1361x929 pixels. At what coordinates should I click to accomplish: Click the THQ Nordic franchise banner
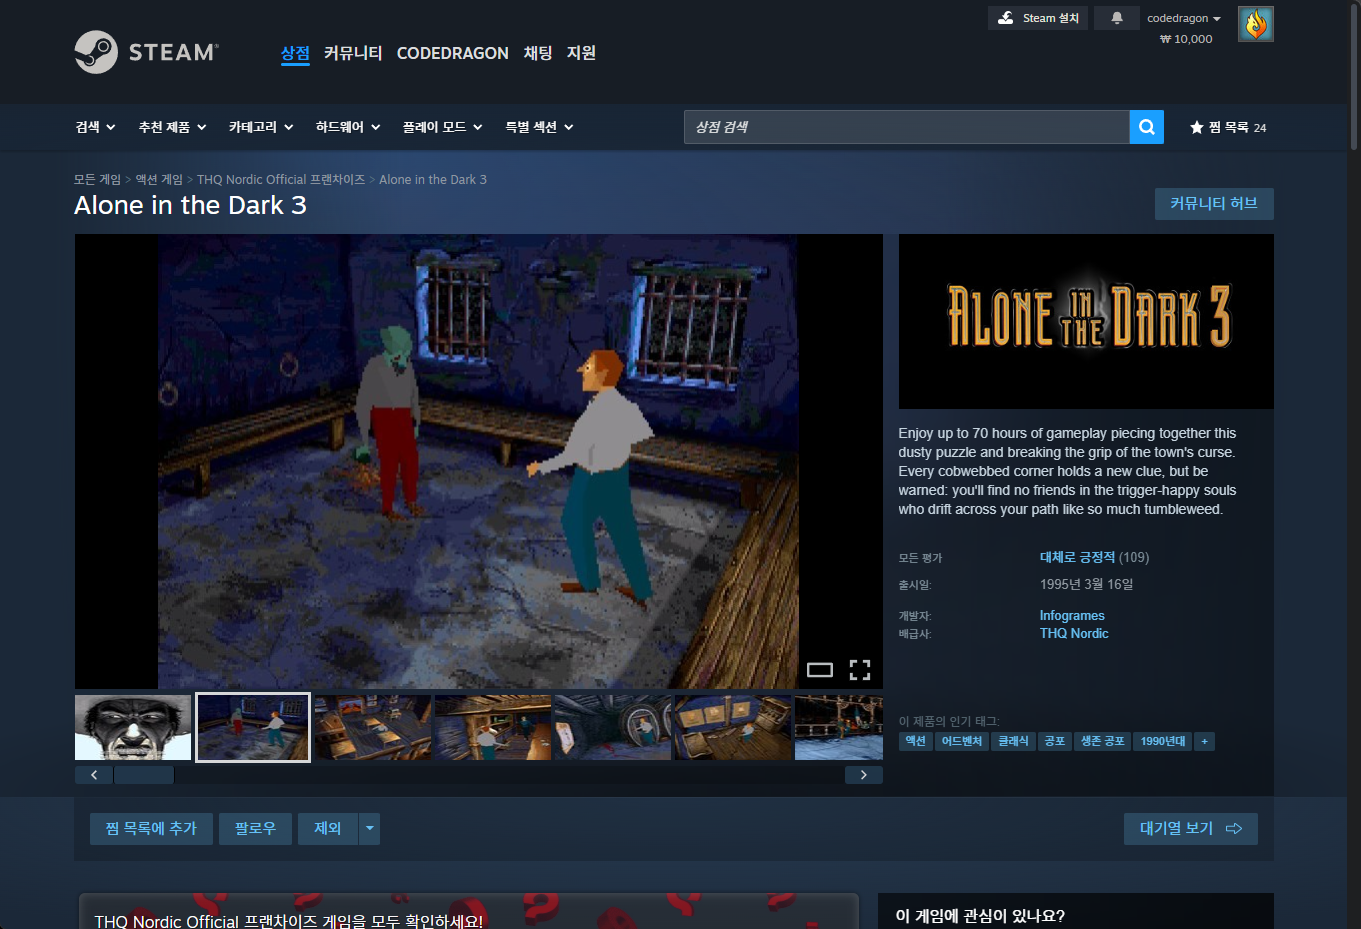(468, 911)
